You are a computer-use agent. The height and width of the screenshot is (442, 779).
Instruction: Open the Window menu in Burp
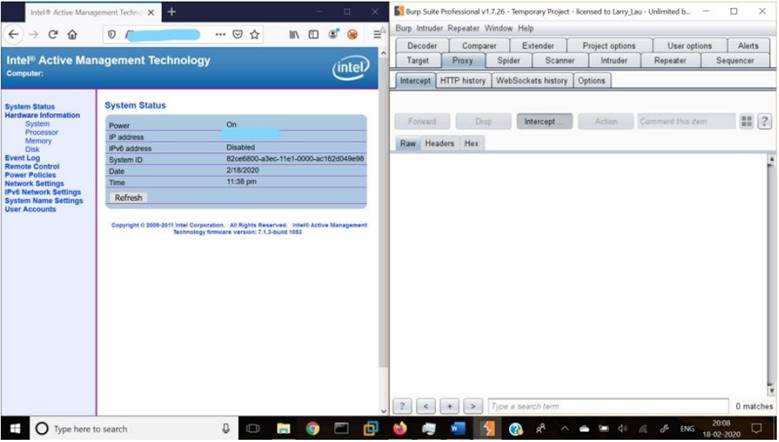(x=498, y=28)
